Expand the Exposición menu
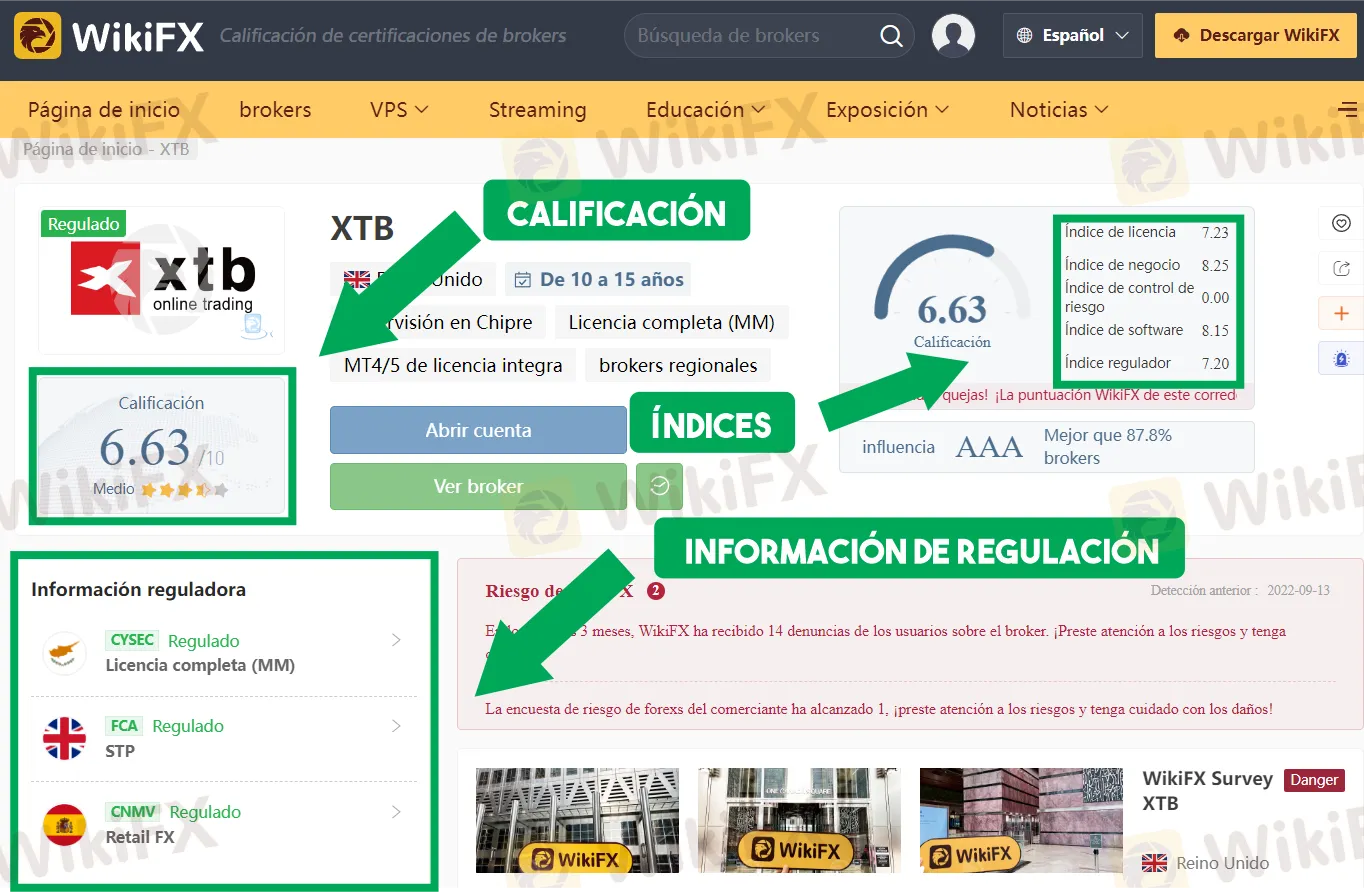 [888, 110]
